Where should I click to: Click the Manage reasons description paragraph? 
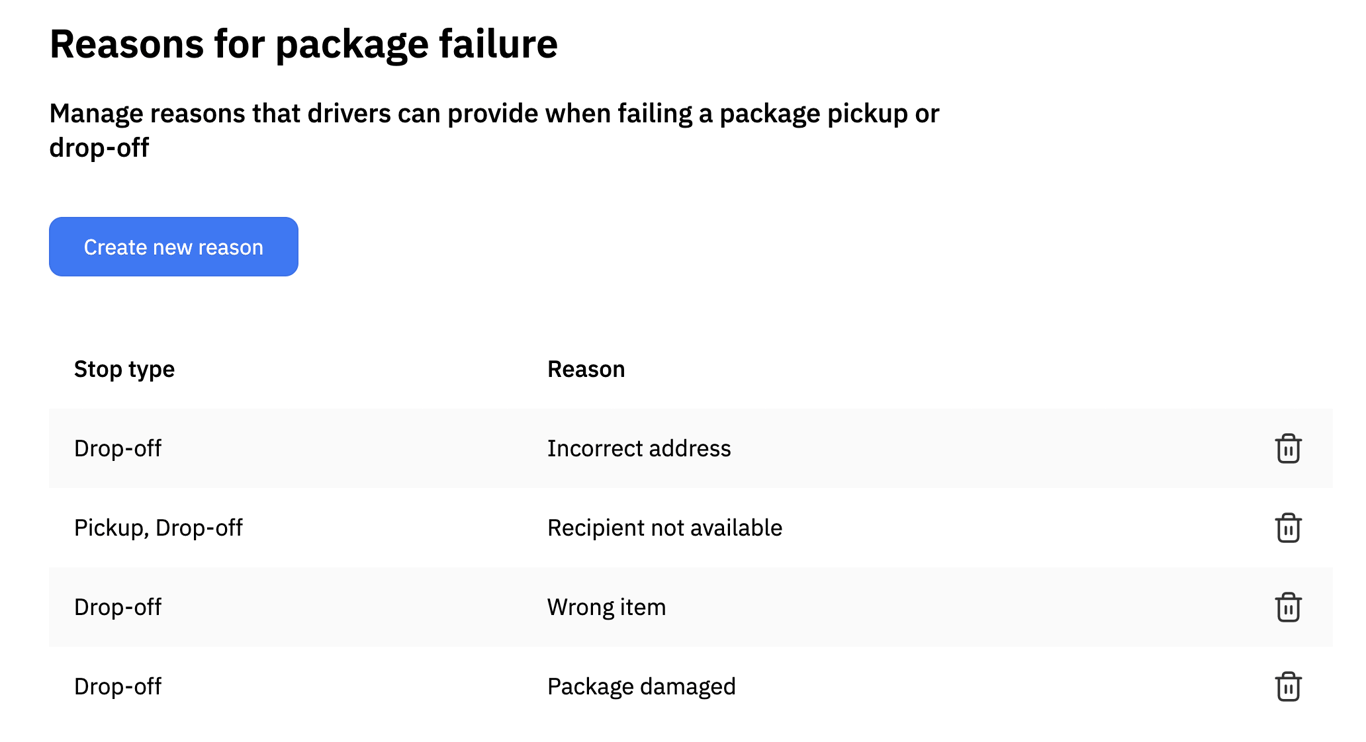pyautogui.click(x=494, y=130)
